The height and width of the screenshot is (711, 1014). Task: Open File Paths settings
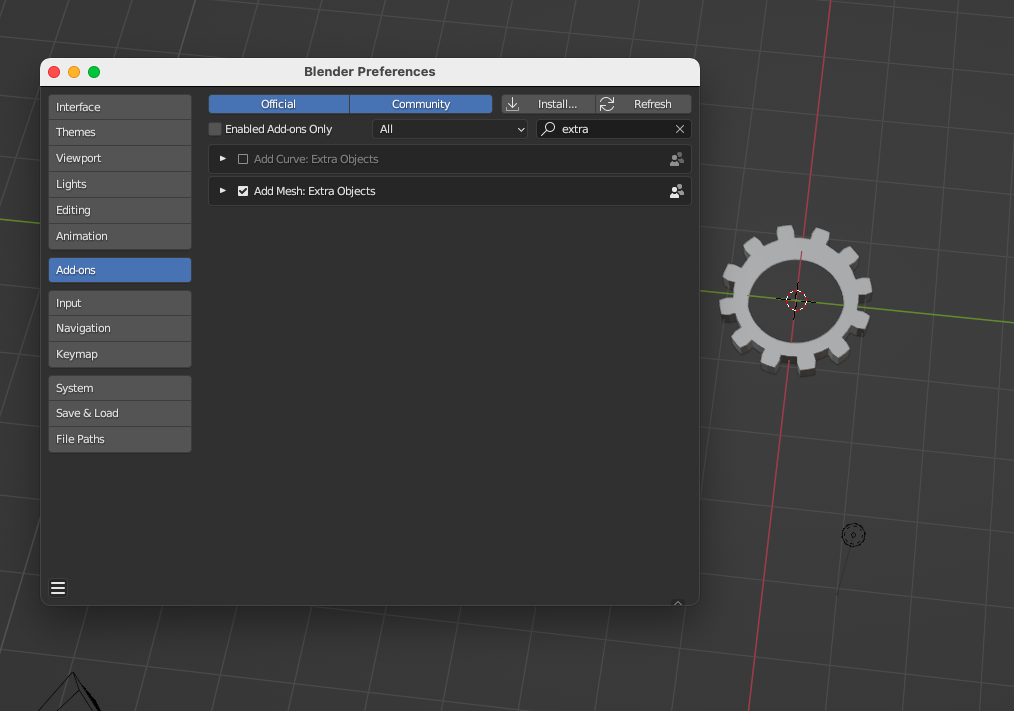pyautogui.click(x=120, y=439)
